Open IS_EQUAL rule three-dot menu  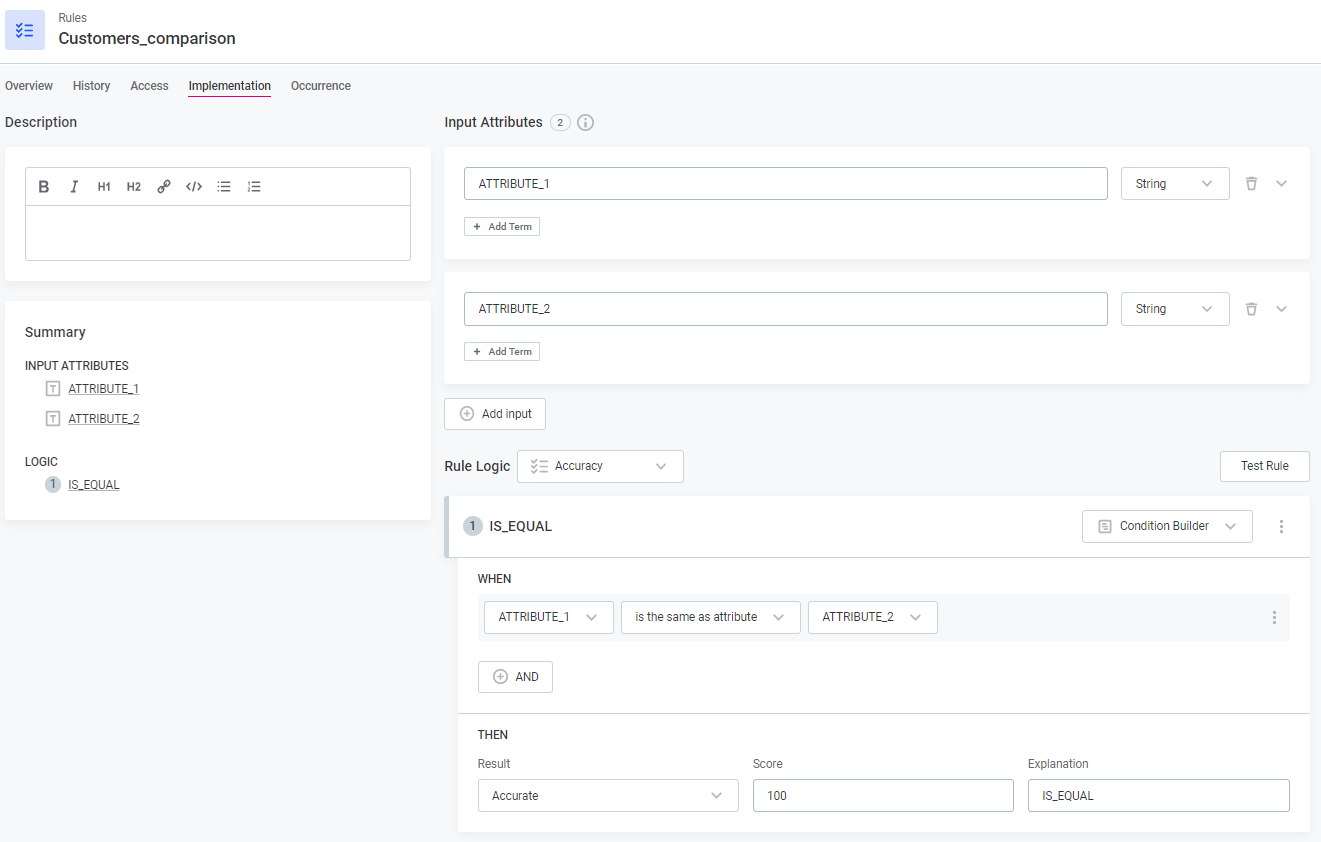[x=1282, y=526]
